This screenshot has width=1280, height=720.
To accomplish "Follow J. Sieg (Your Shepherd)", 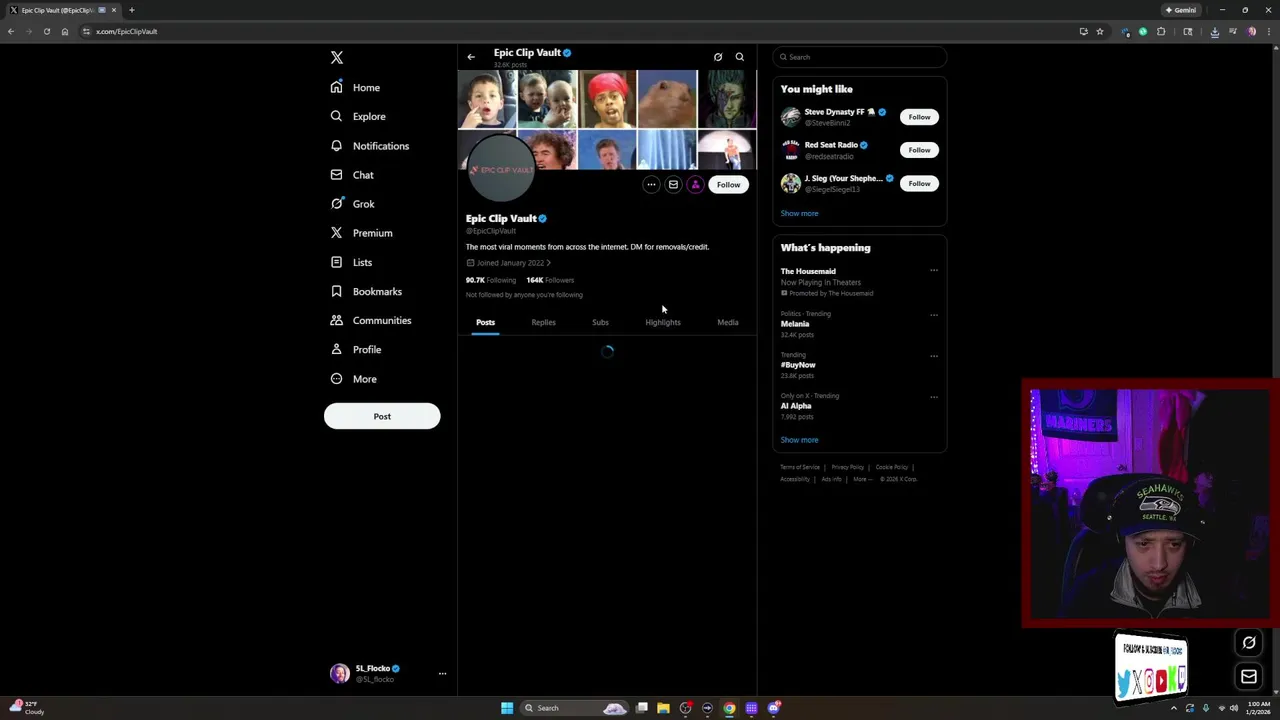I will click(919, 183).
